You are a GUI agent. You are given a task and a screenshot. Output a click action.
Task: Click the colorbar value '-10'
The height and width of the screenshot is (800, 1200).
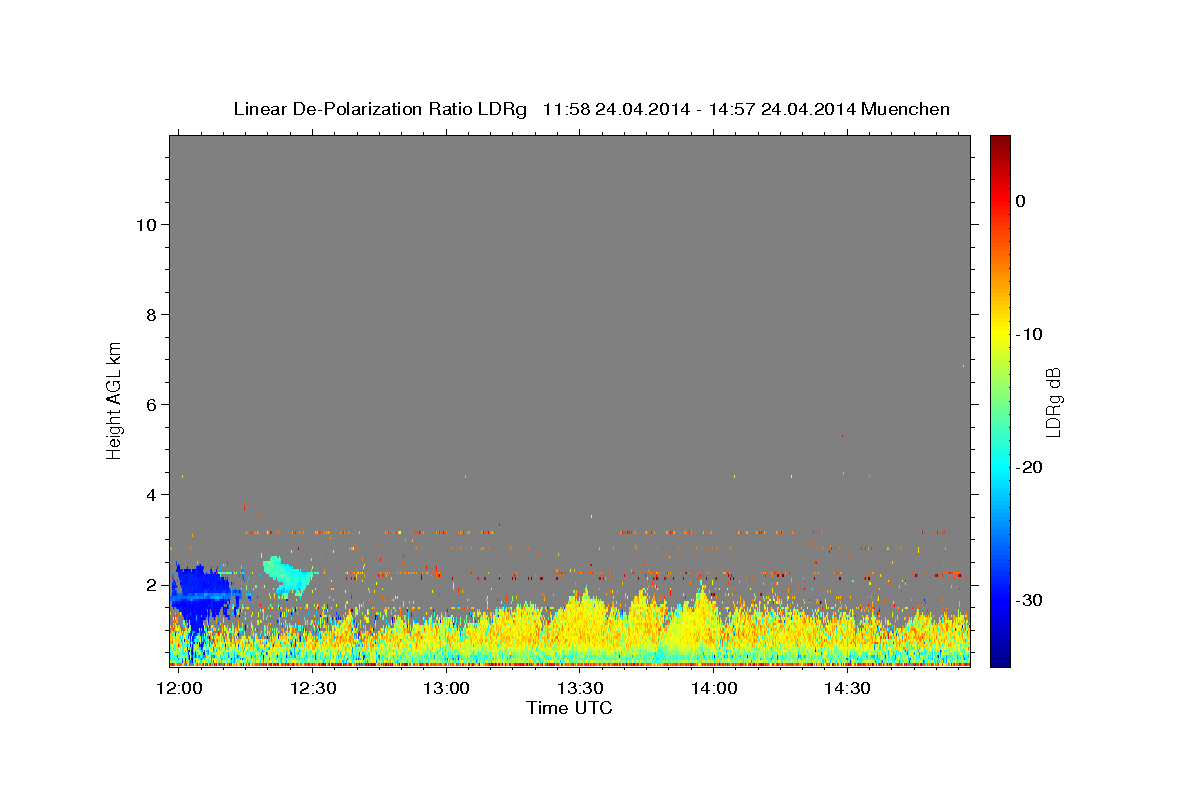click(1030, 334)
